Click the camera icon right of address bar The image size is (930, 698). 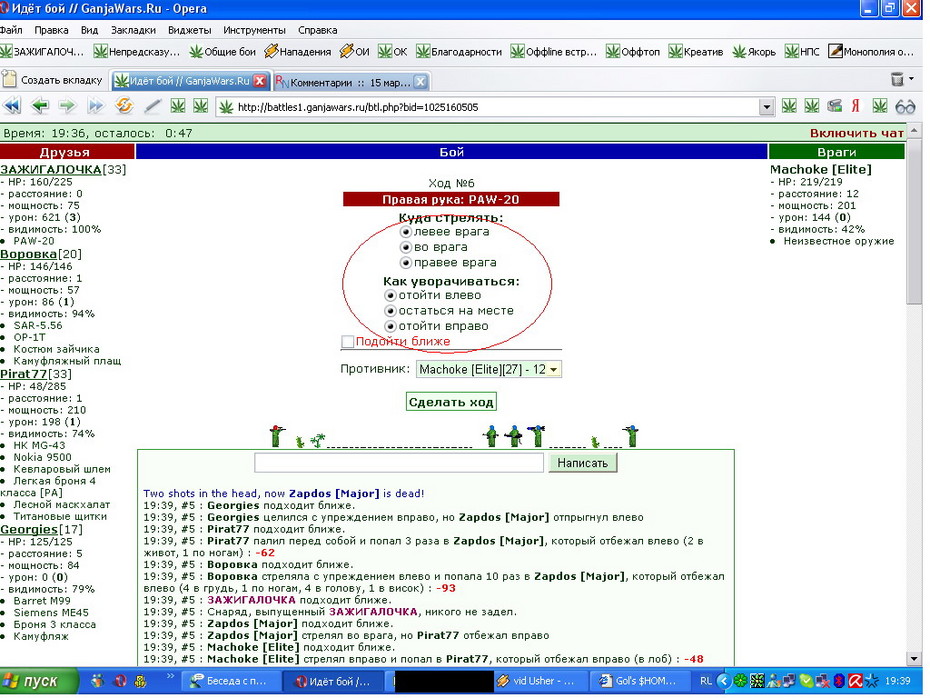coord(835,106)
